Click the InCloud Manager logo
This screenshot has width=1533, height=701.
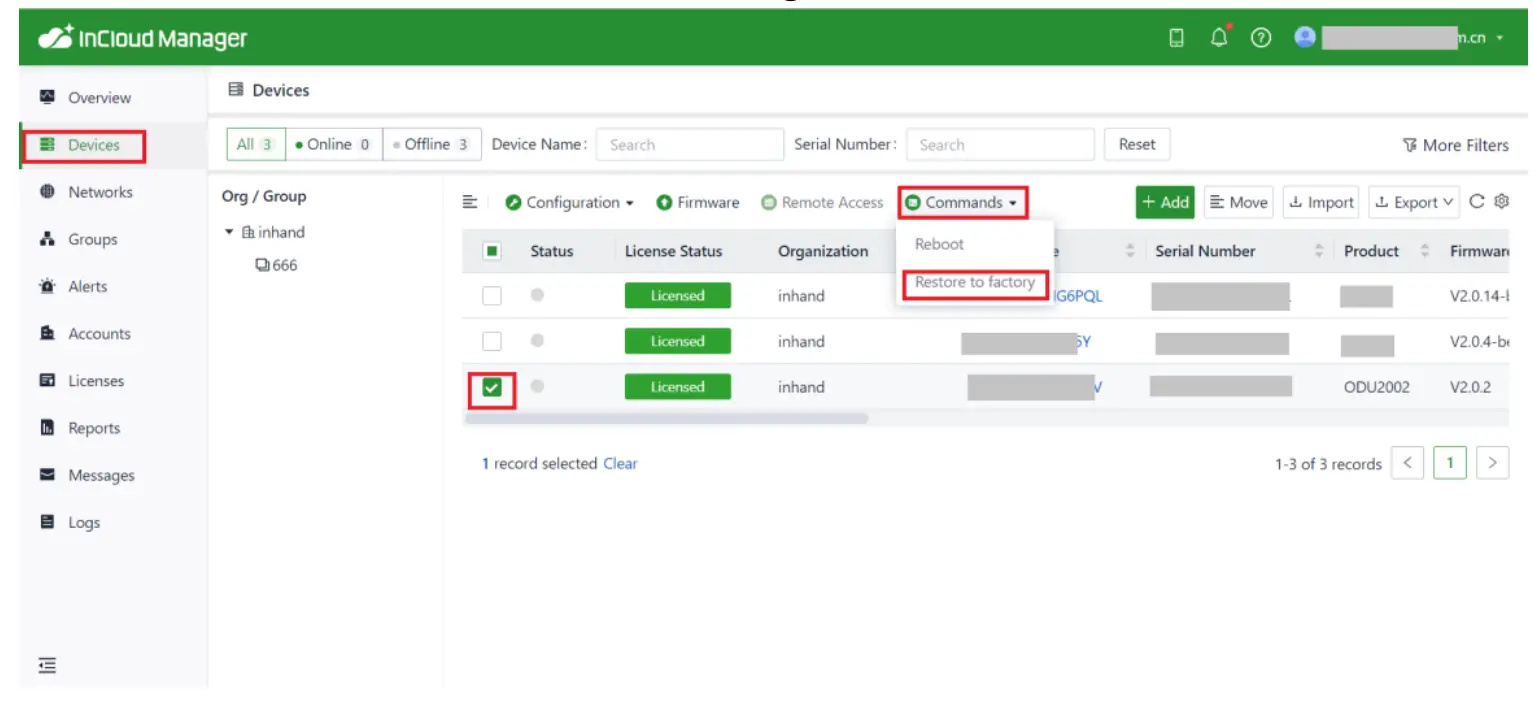coord(143,38)
